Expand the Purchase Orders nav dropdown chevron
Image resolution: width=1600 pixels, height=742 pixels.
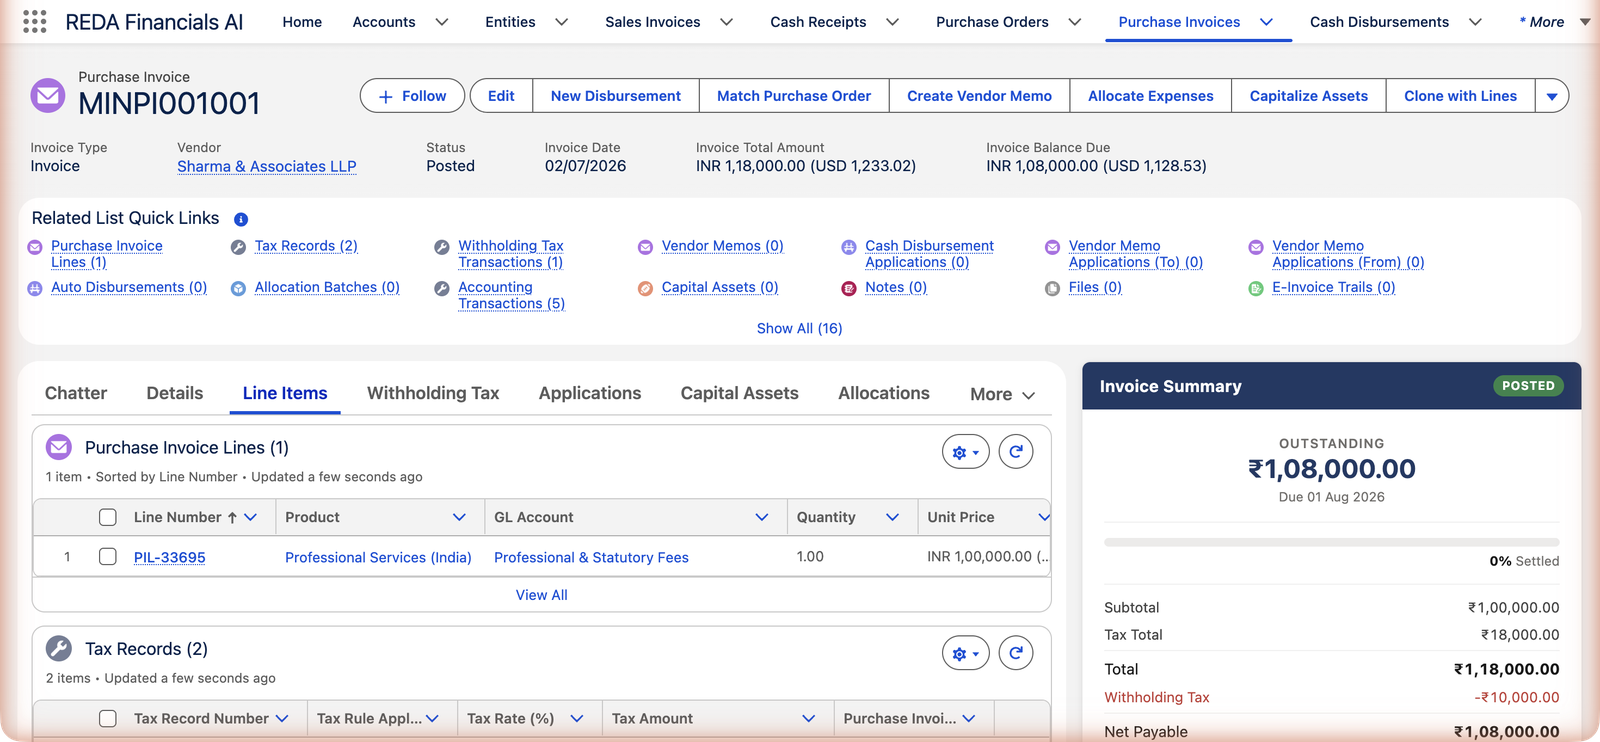pos(1074,22)
